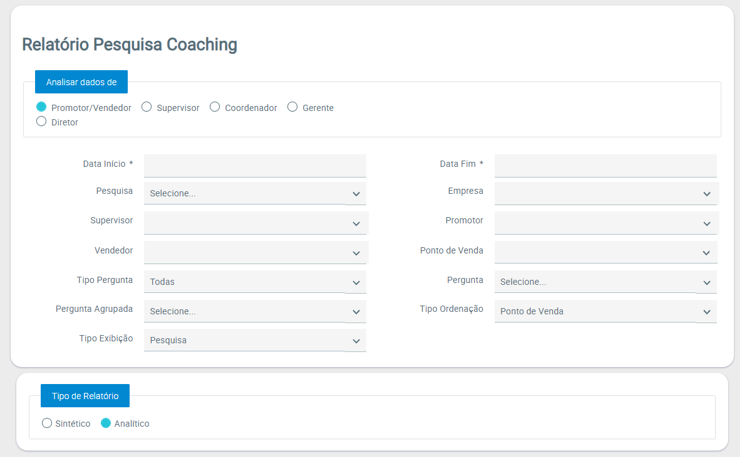Image resolution: width=740 pixels, height=457 pixels.
Task: Open the Tipo Pergunta dropdown
Action: (255, 282)
